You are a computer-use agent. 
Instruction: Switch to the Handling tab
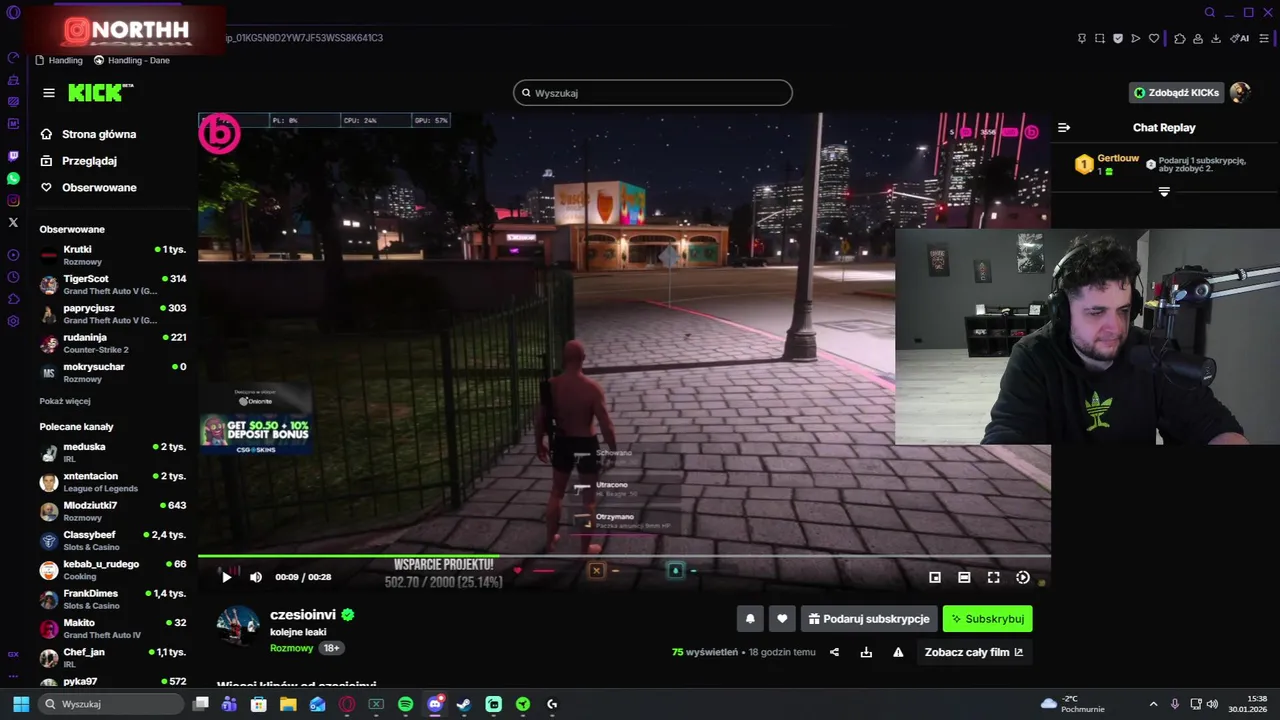tap(59, 60)
